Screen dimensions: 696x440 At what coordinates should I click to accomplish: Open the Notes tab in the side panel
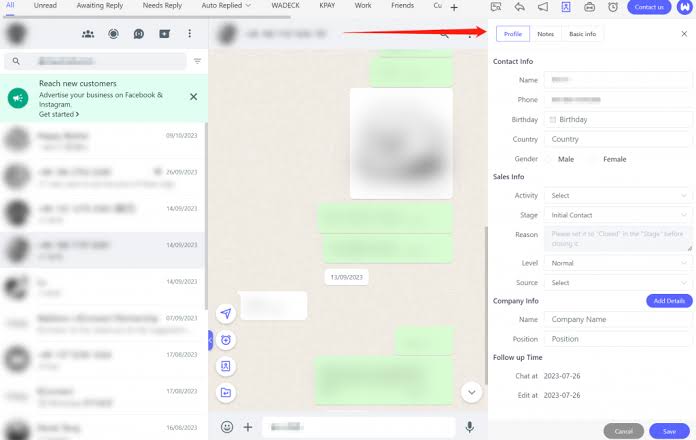(x=546, y=34)
